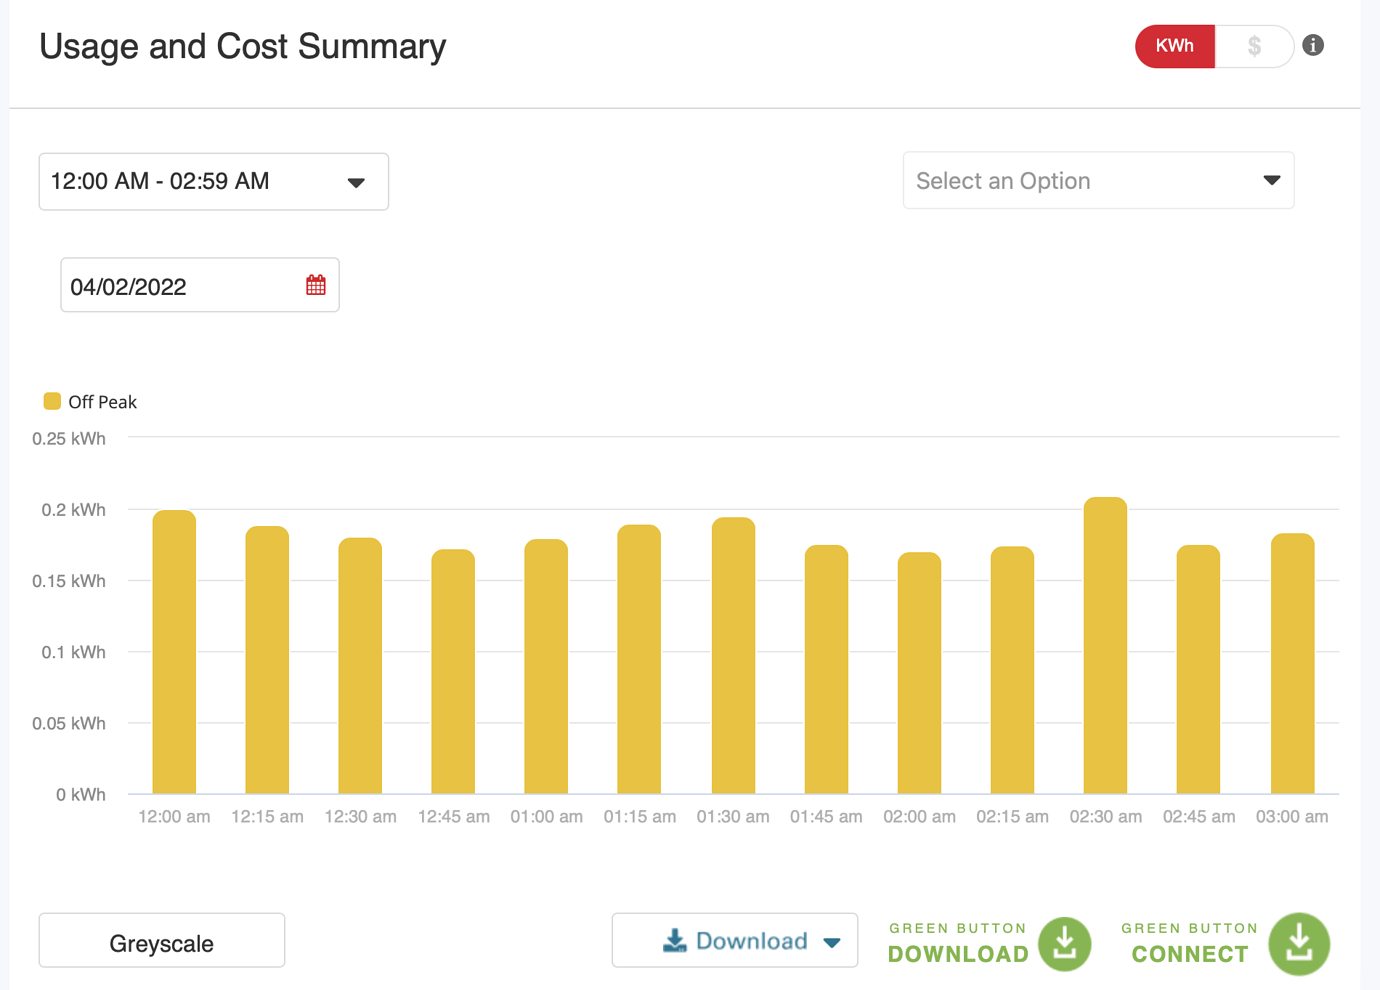This screenshot has height=990, width=1380.
Task: Click the Green Button Download circular icon
Action: click(1064, 943)
